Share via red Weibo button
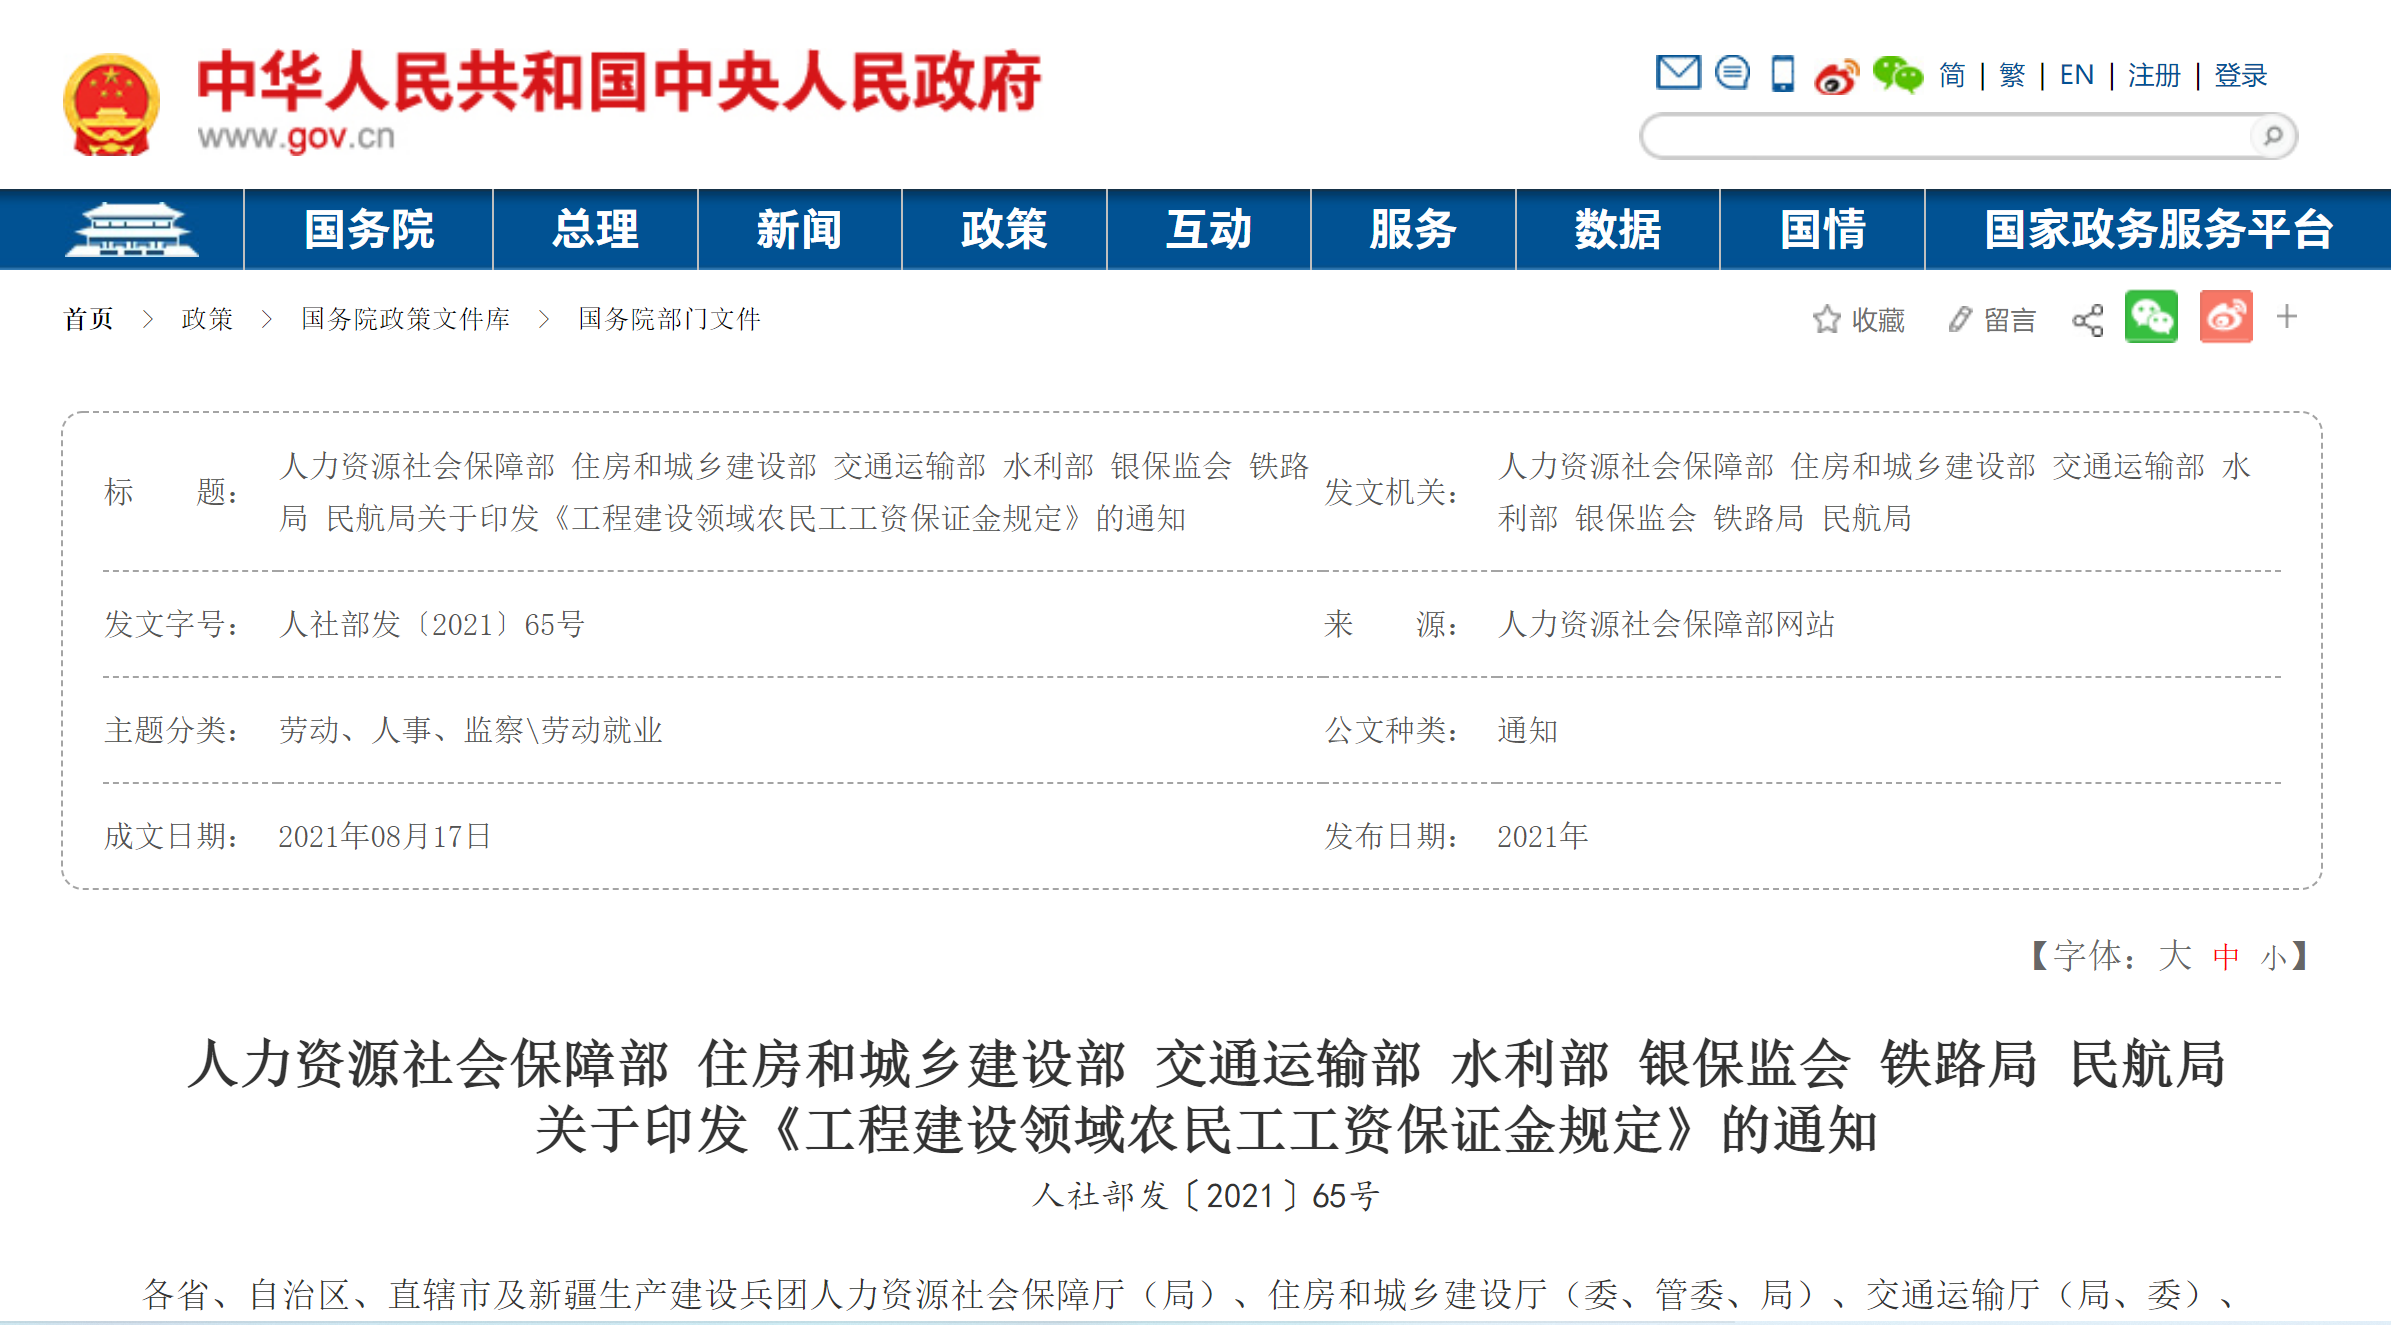The height and width of the screenshot is (1325, 2391). (2226, 317)
